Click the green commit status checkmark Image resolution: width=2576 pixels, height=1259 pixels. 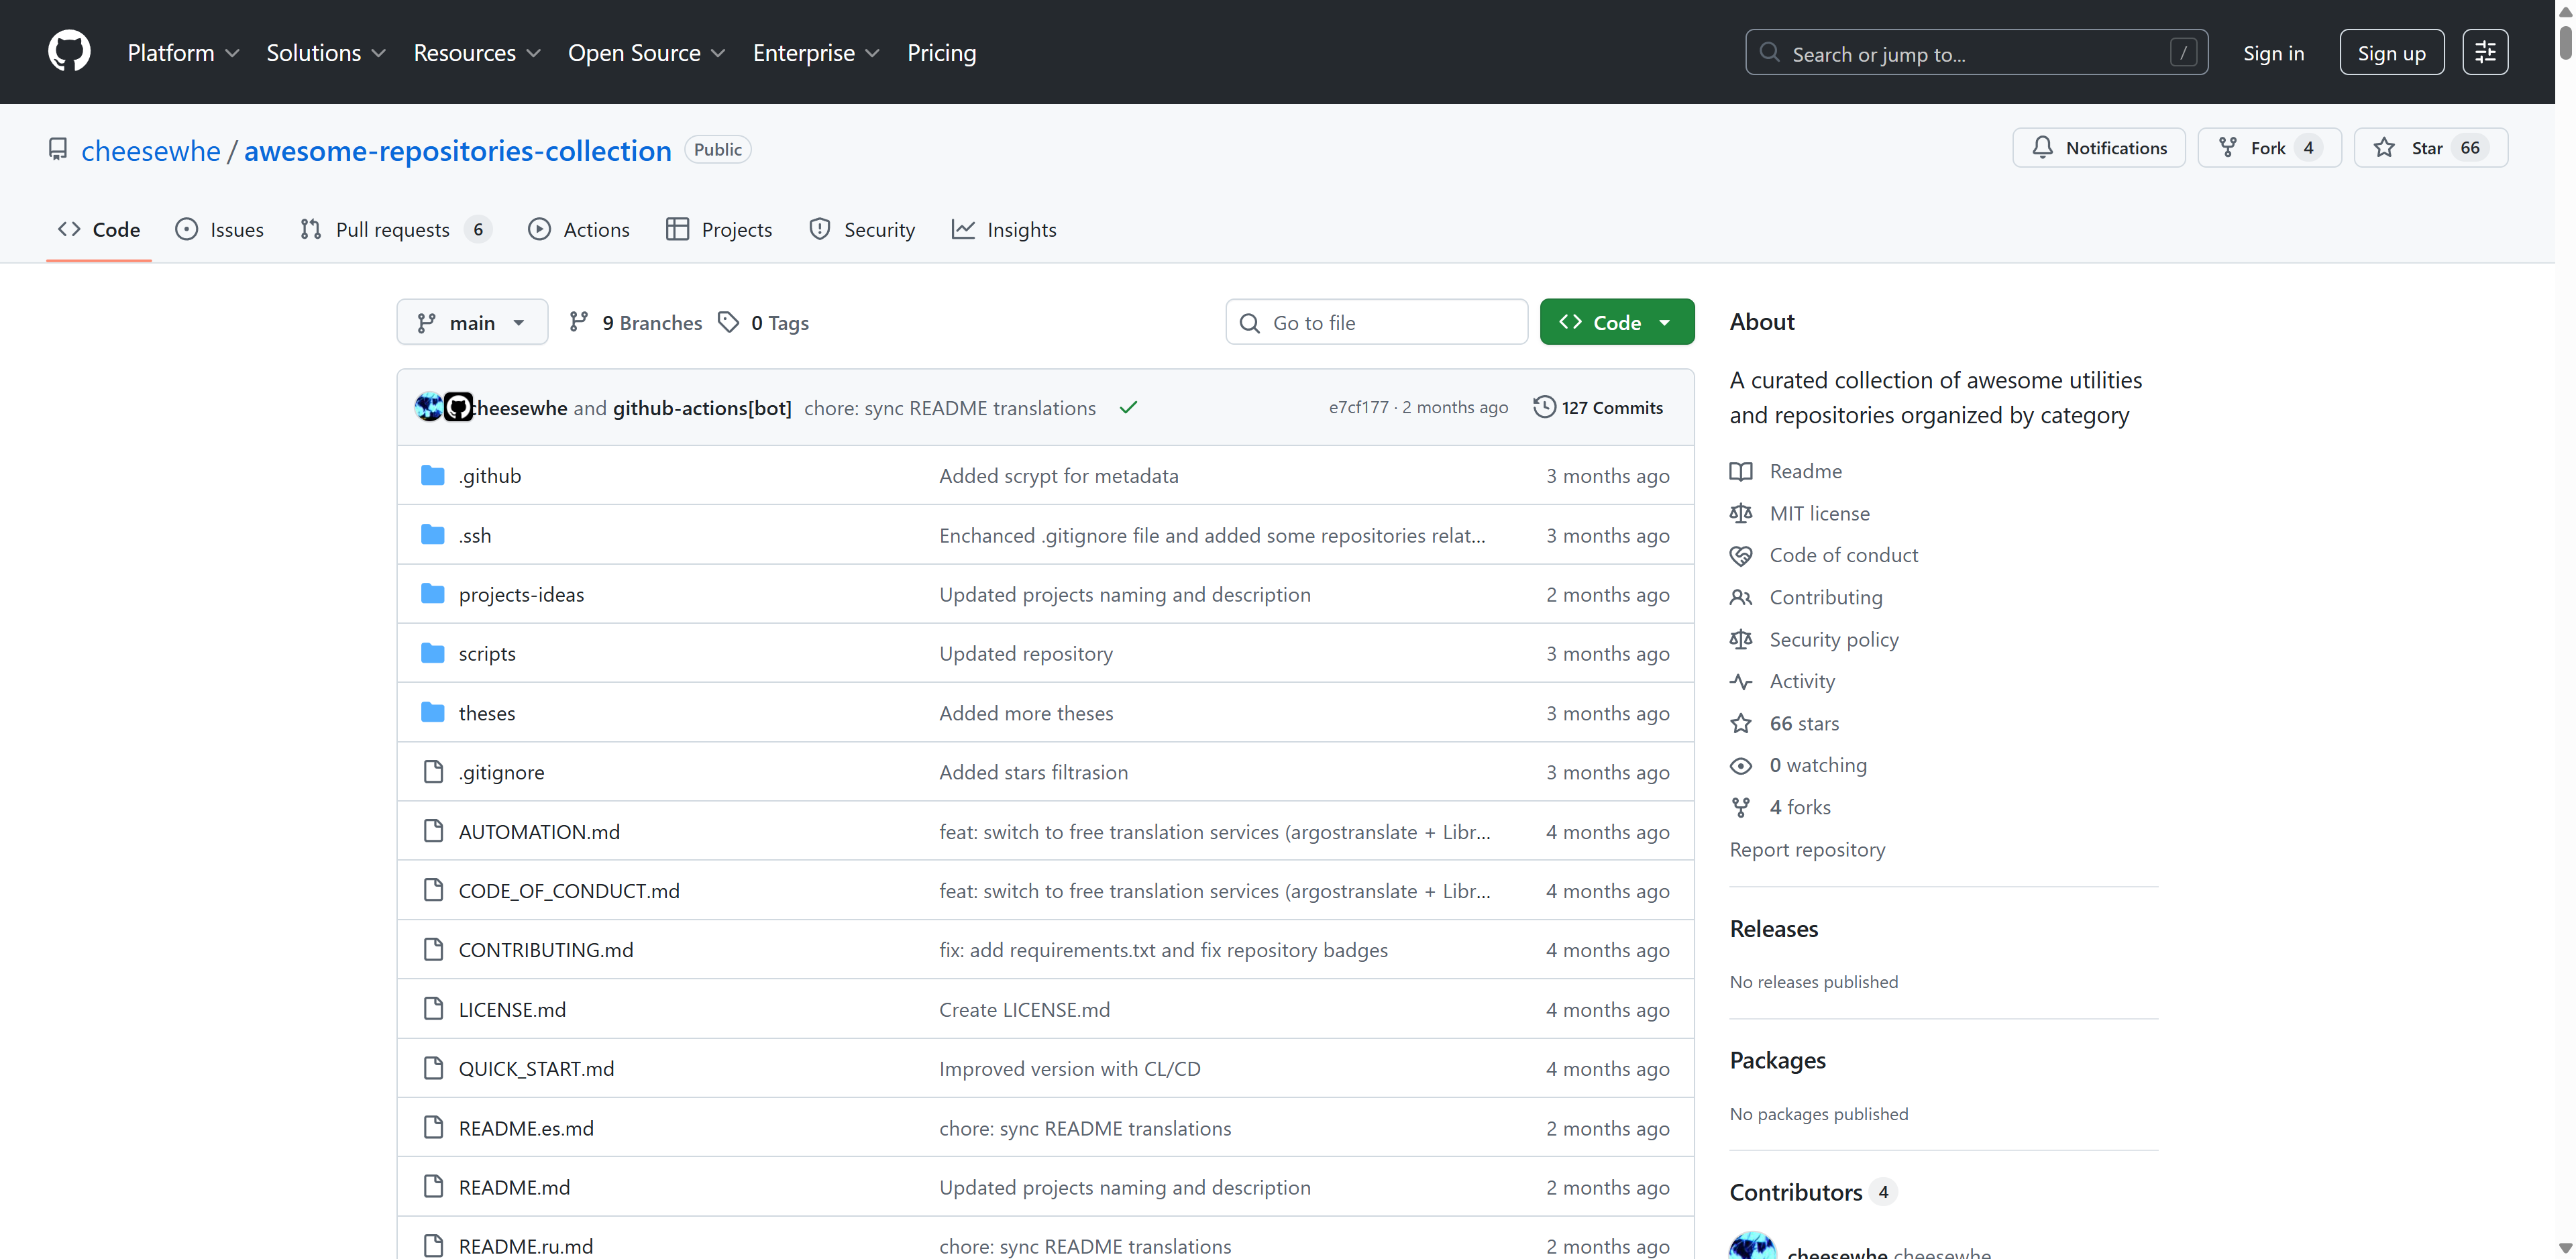[x=1128, y=408]
